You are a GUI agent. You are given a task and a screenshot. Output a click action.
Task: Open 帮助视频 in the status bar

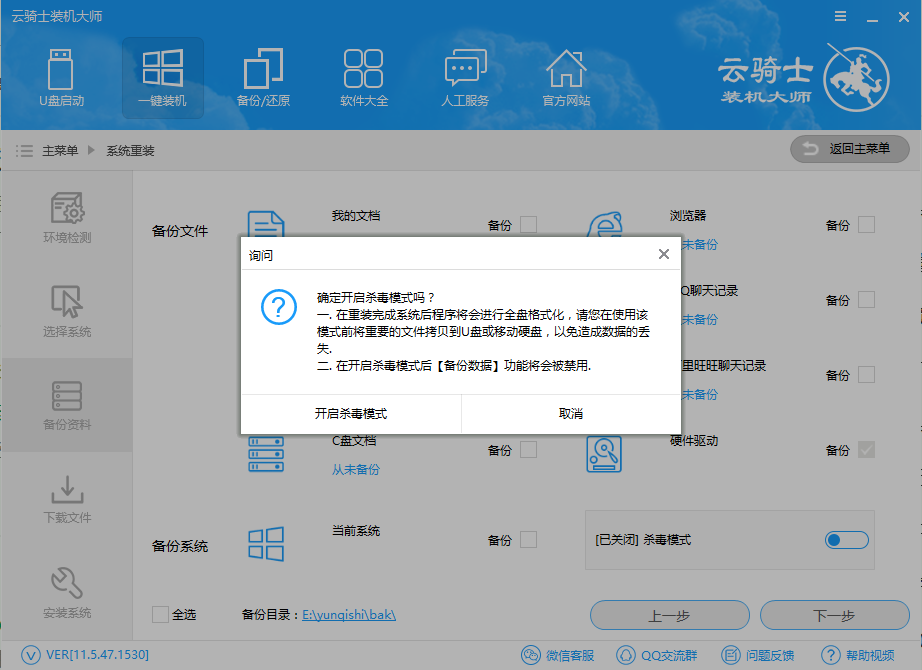(858, 655)
